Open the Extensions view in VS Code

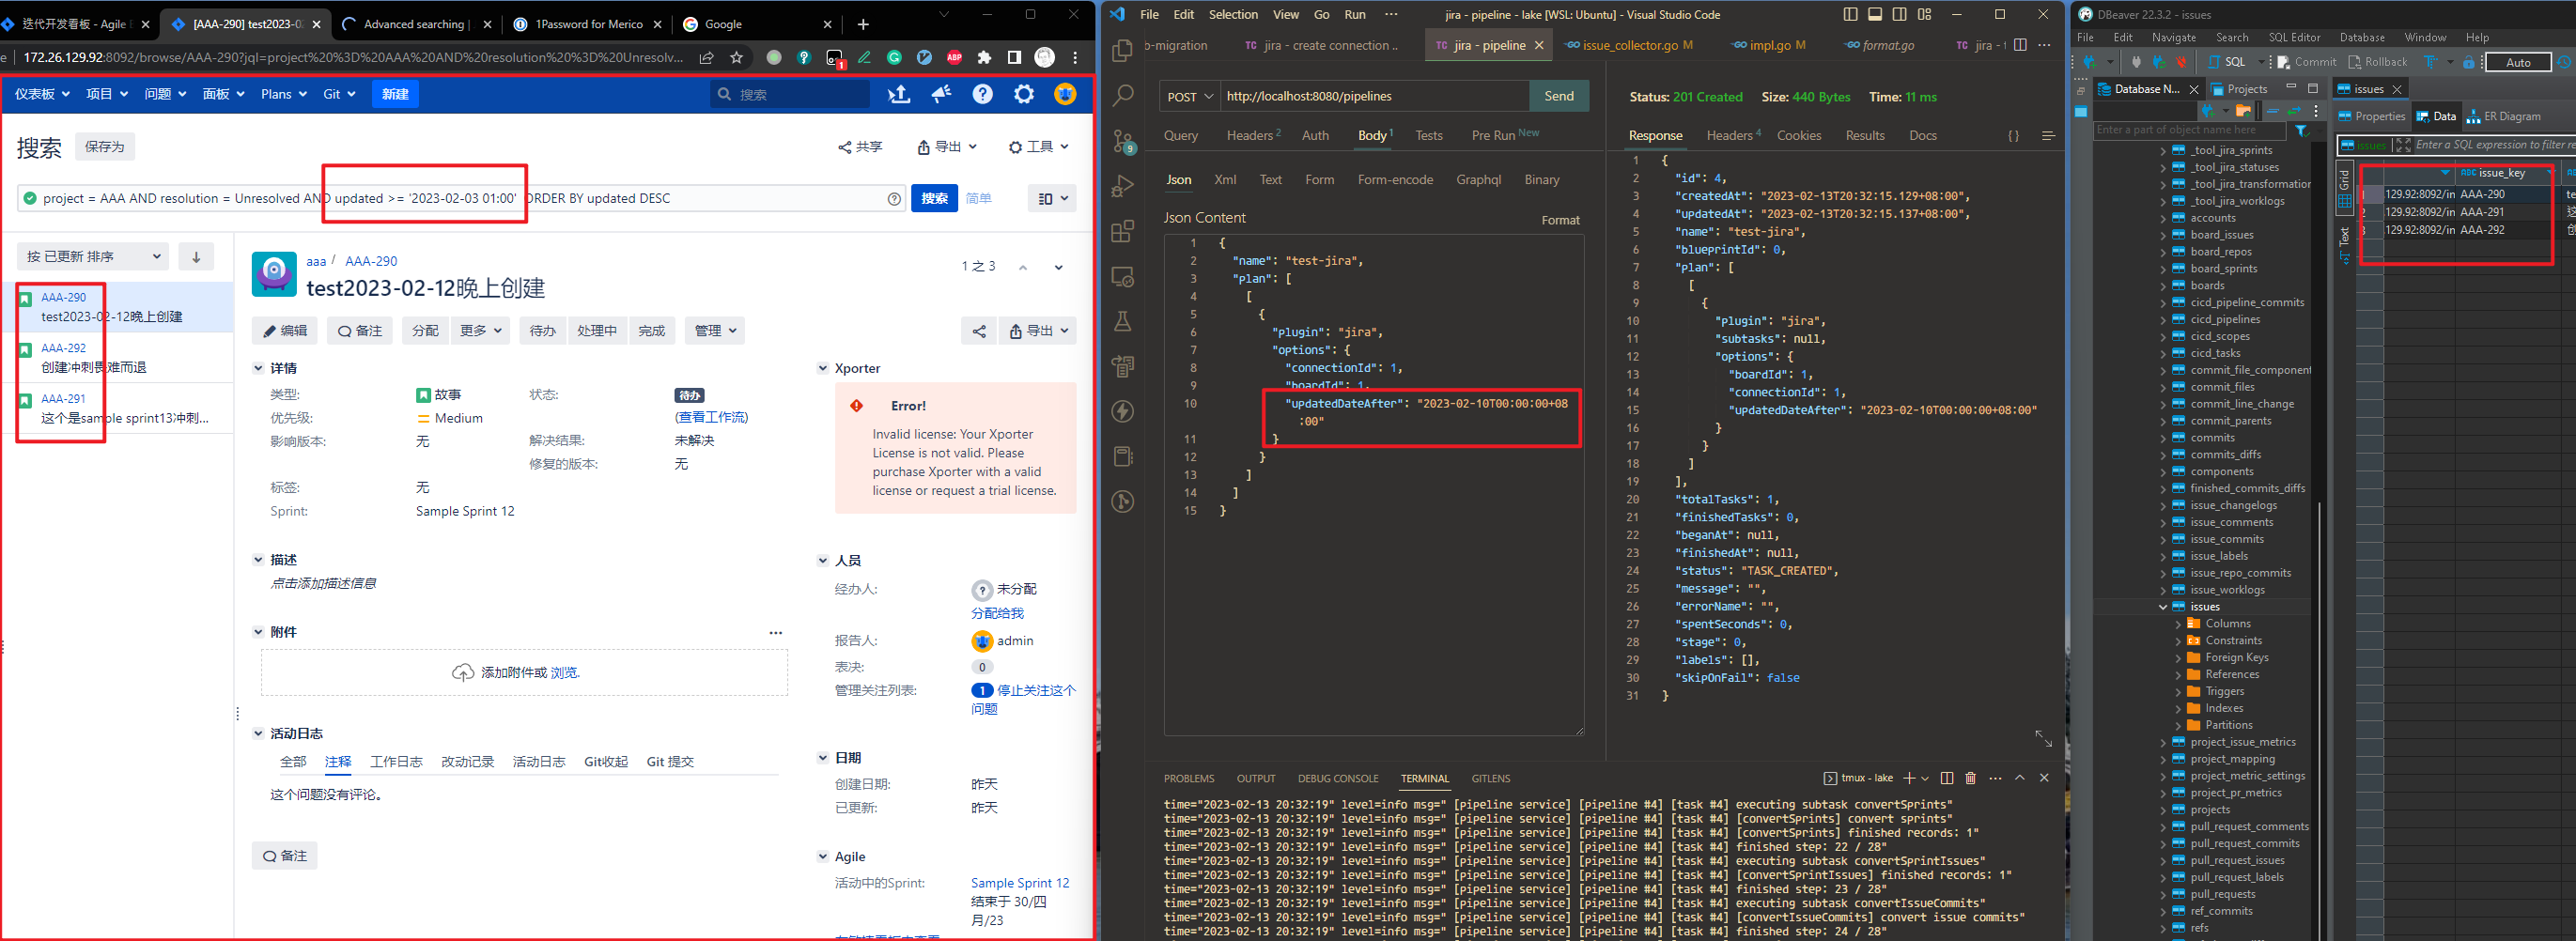click(x=1122, y=231)
